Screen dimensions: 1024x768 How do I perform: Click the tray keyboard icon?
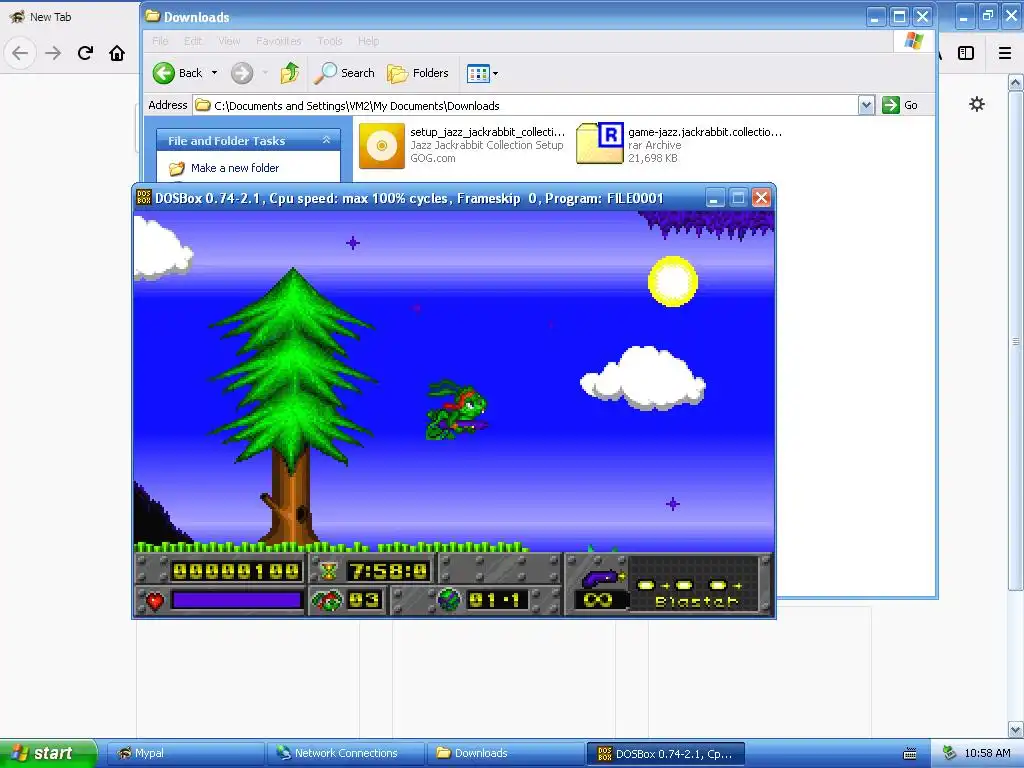(x=910, y=754)
